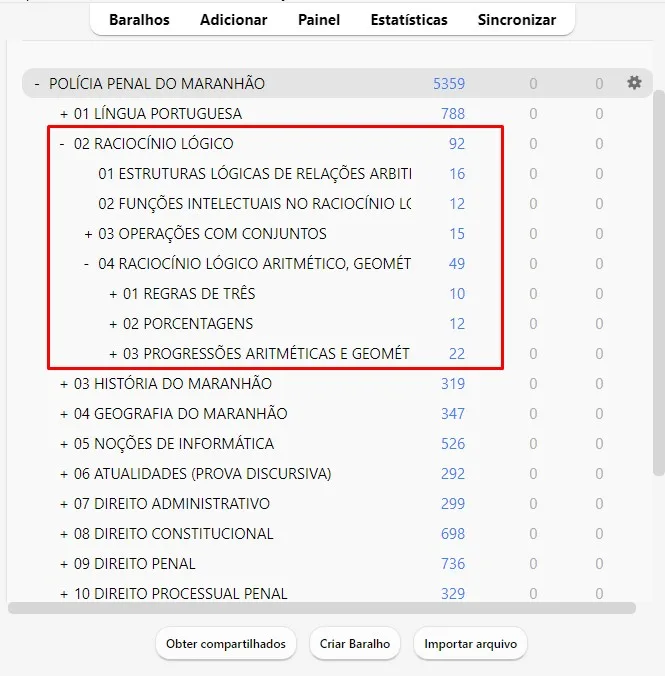Screen dimensions: 665x676
Task: Open 04 RACIOCÍNIO LÓGICO ARITMÉTICO deck name
Action: pyautogui.click(x=254, y=263)
